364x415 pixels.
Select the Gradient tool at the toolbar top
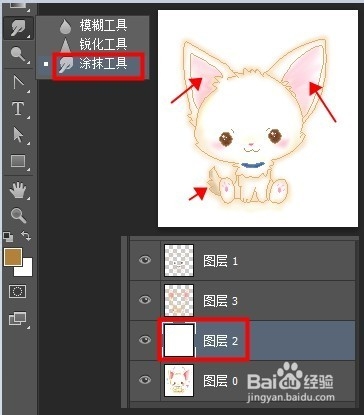18,6
